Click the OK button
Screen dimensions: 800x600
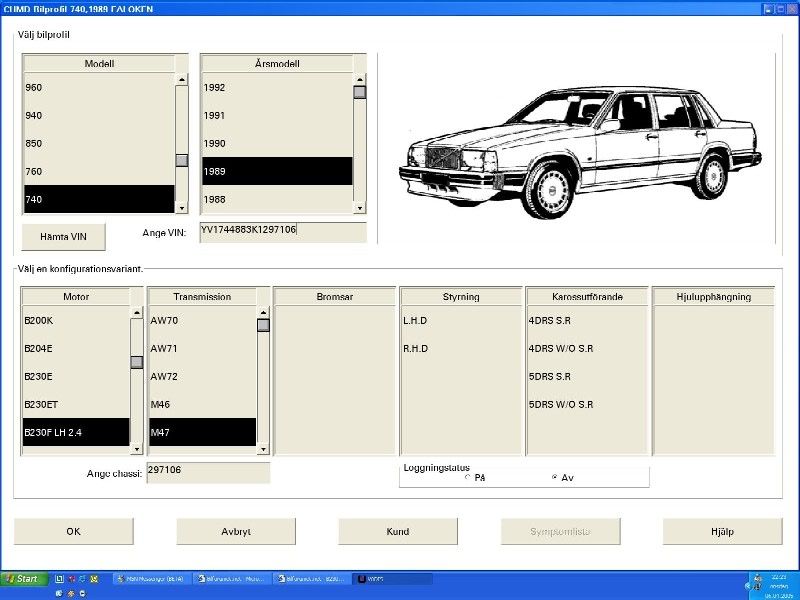coord(73,532)
